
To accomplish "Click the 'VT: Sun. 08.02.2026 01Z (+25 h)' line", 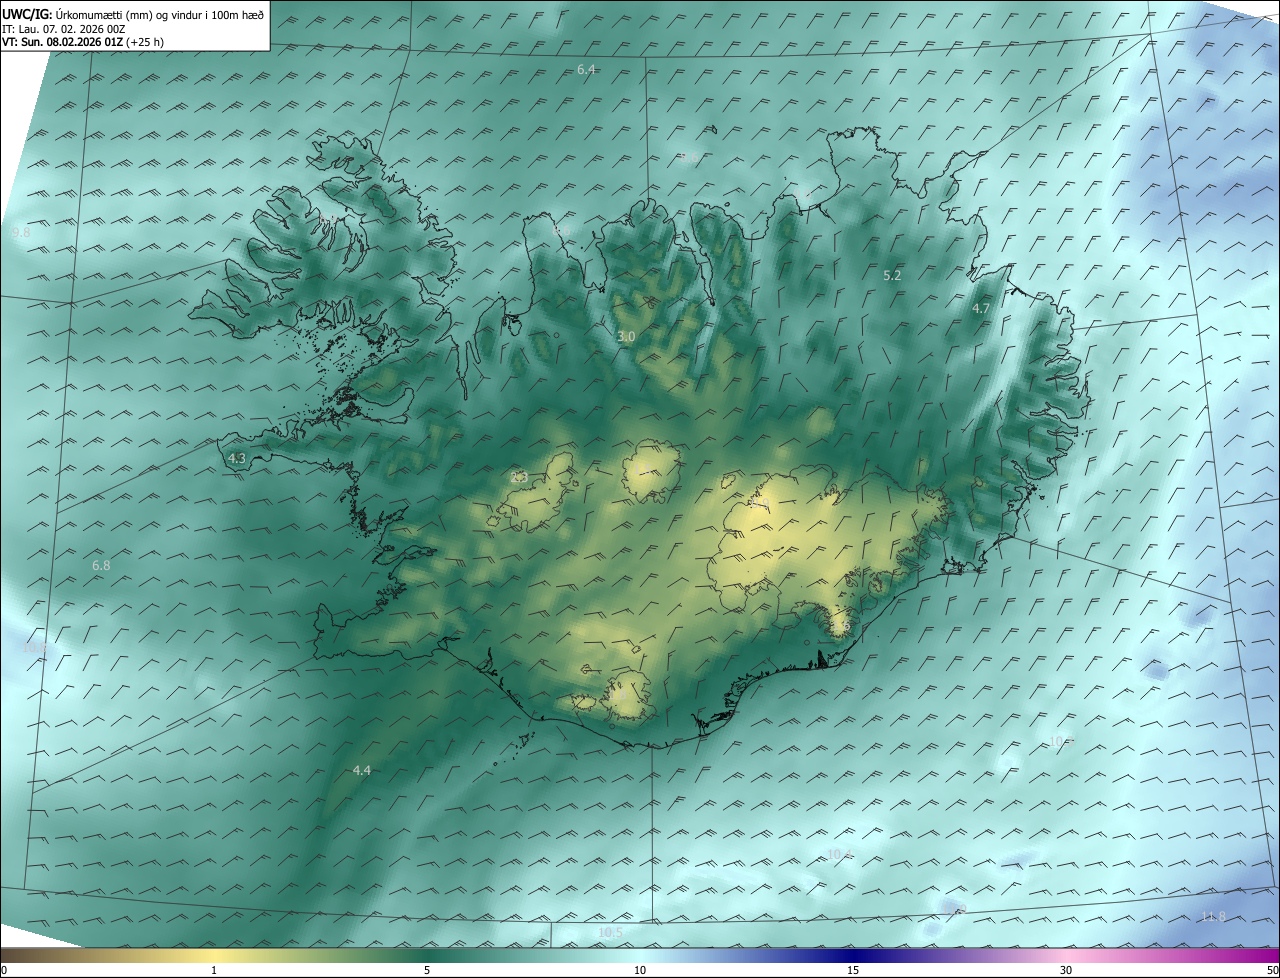I will 84,43.
